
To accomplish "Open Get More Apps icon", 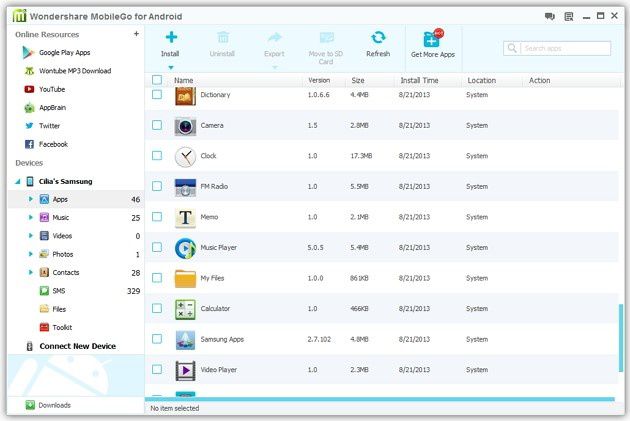I will click(433, 39).
